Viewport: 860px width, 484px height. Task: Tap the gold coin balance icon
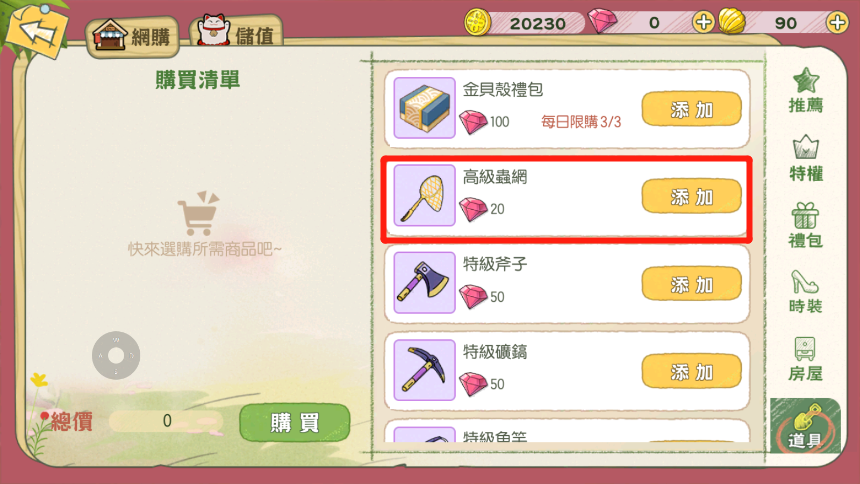coord(477,22)
